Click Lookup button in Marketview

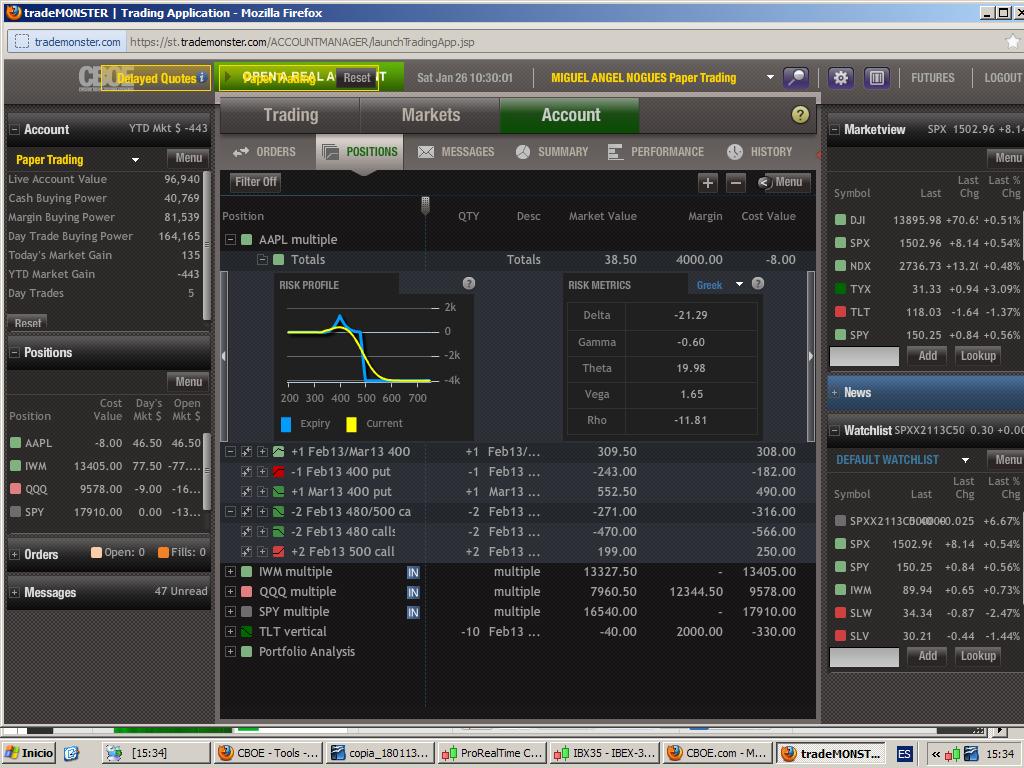pyautogui.click(x=978, y=356)
